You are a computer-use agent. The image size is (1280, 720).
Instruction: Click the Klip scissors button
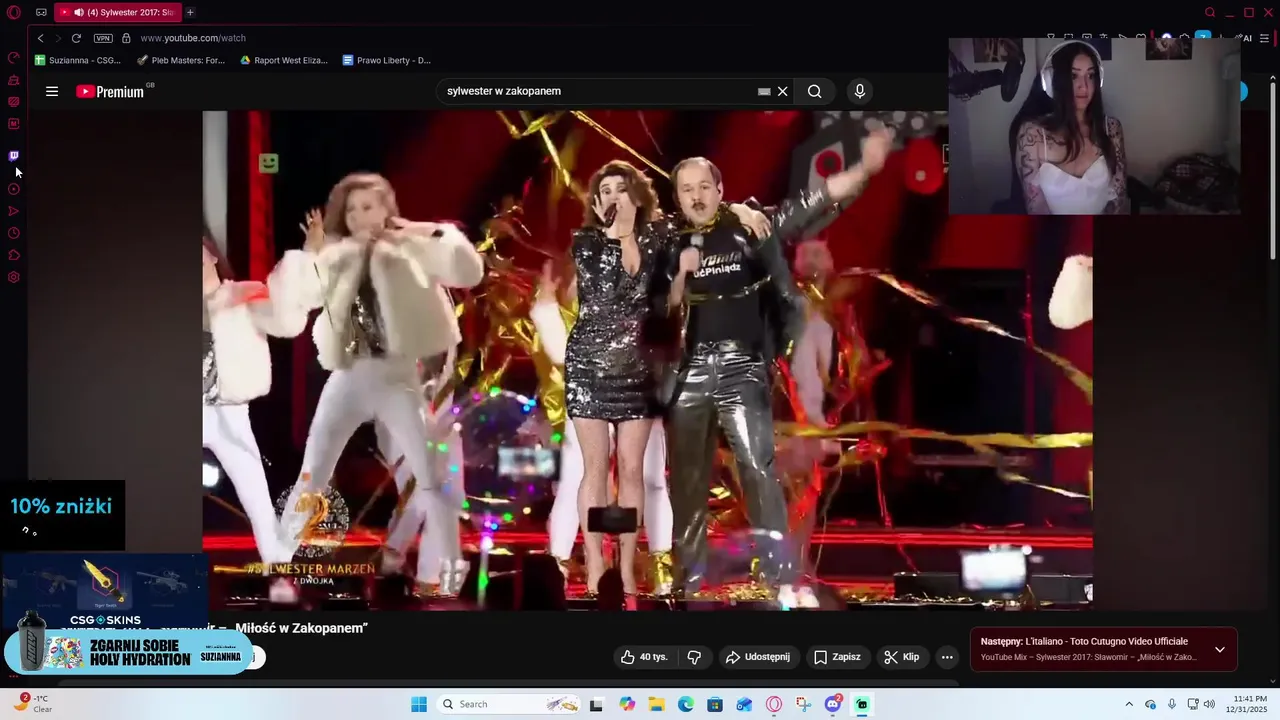click(901, 657)
